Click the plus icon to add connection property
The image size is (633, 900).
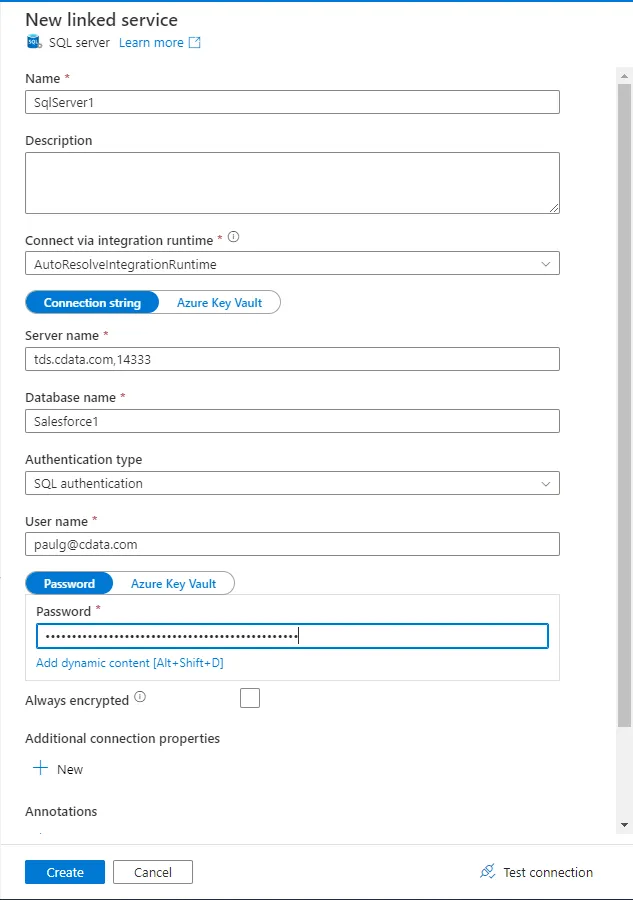point(38,768)
